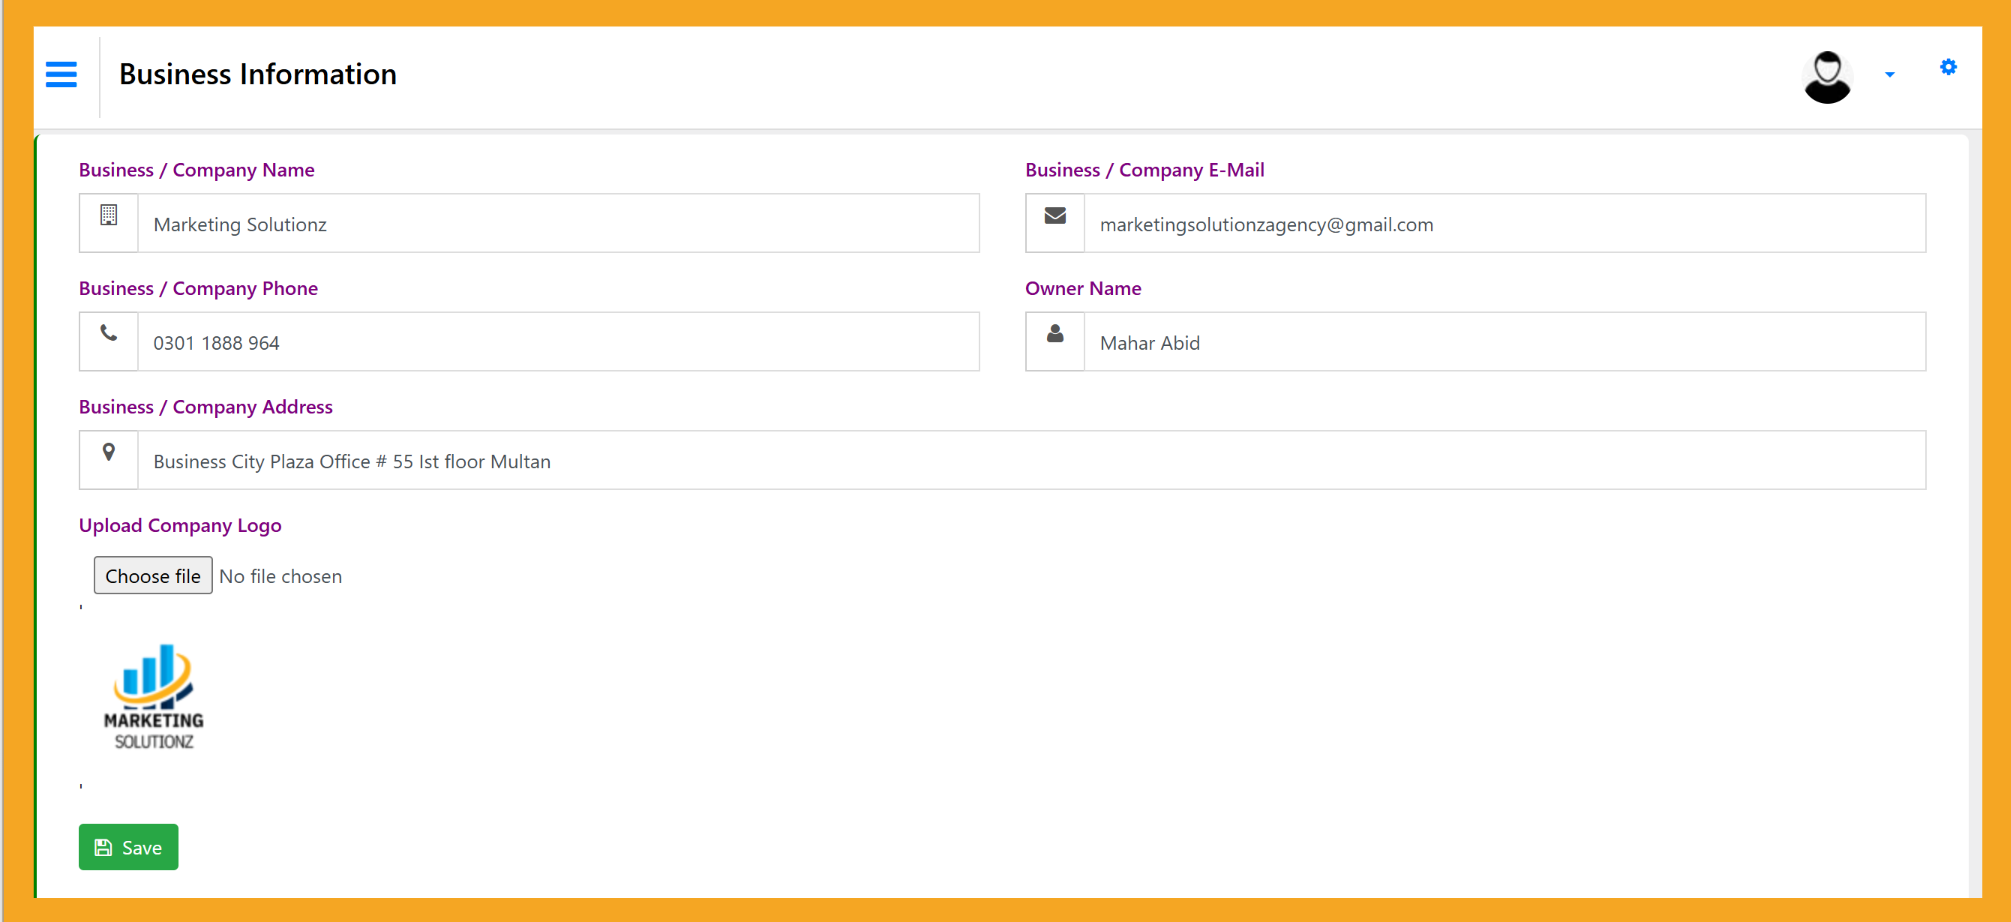Open settings via the gear icon
This screenshot has height=922, width=2011.
coord(1948,68)
